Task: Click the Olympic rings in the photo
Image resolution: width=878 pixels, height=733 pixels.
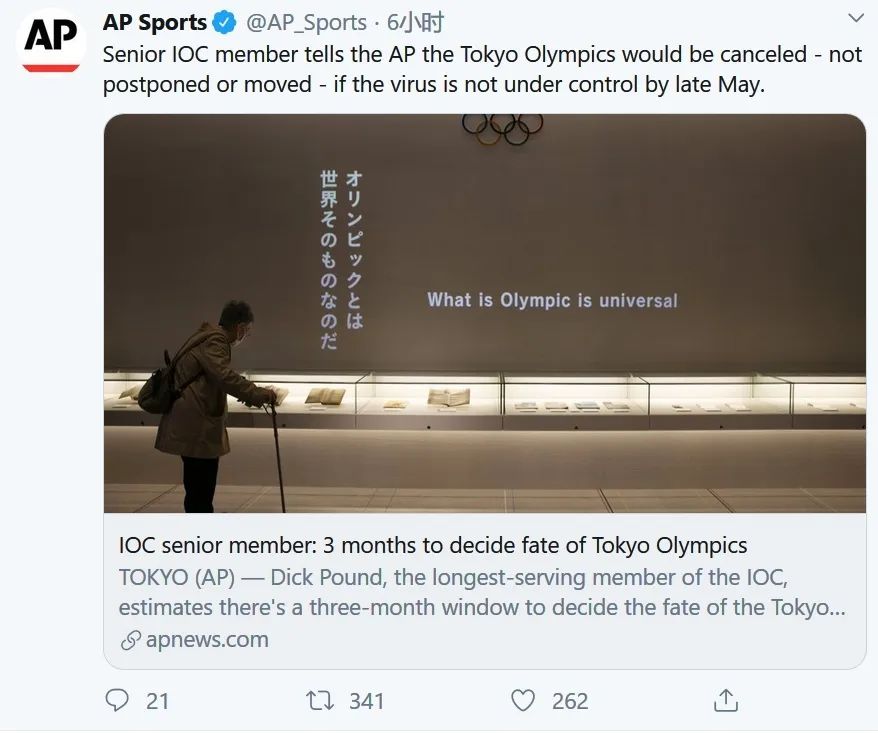Action: [x=502, y=128]
